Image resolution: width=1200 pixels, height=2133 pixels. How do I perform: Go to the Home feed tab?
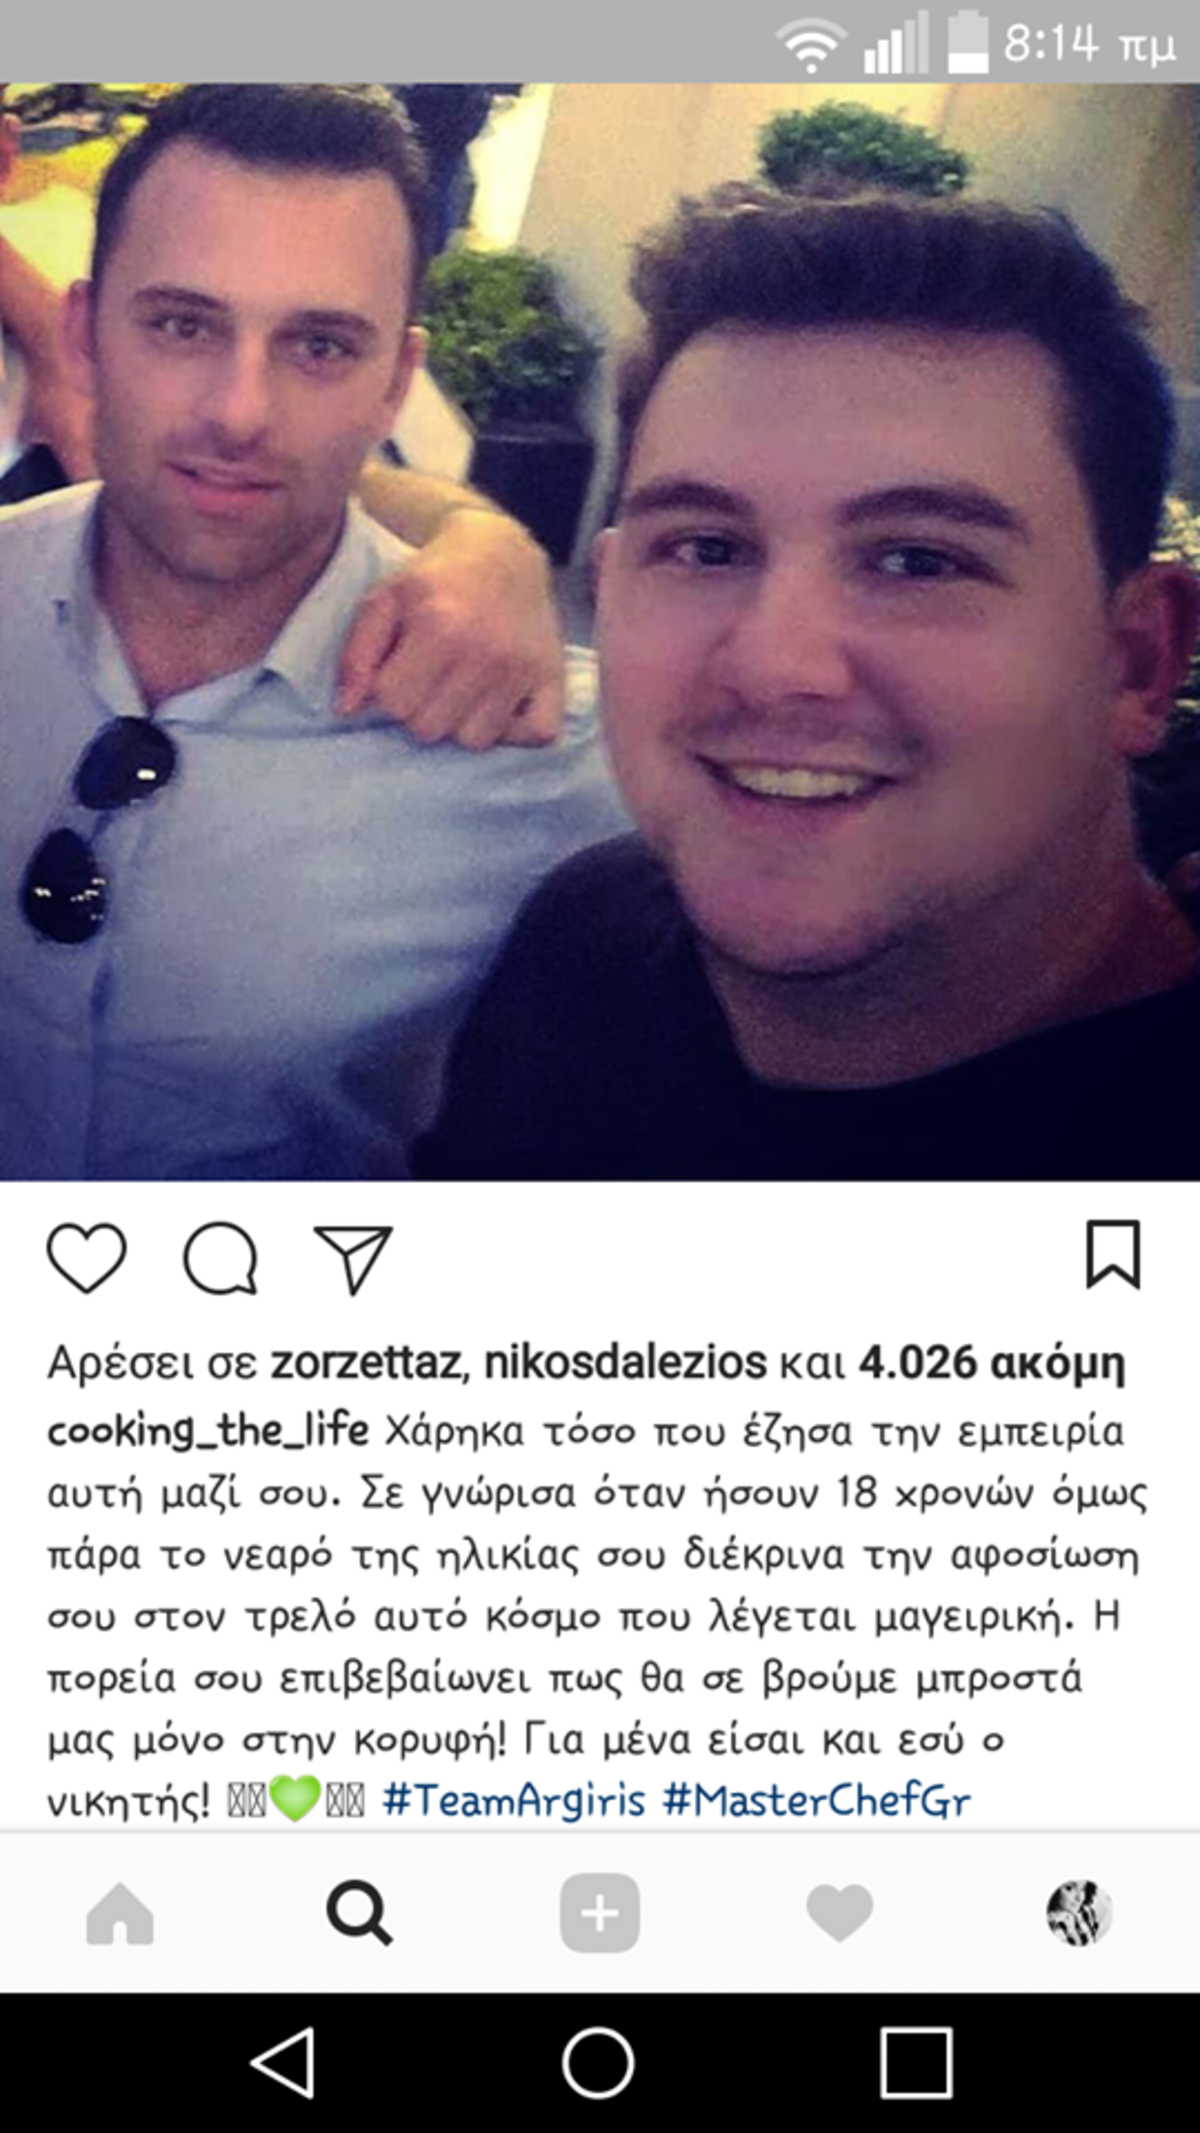(x=120, y=1913)
